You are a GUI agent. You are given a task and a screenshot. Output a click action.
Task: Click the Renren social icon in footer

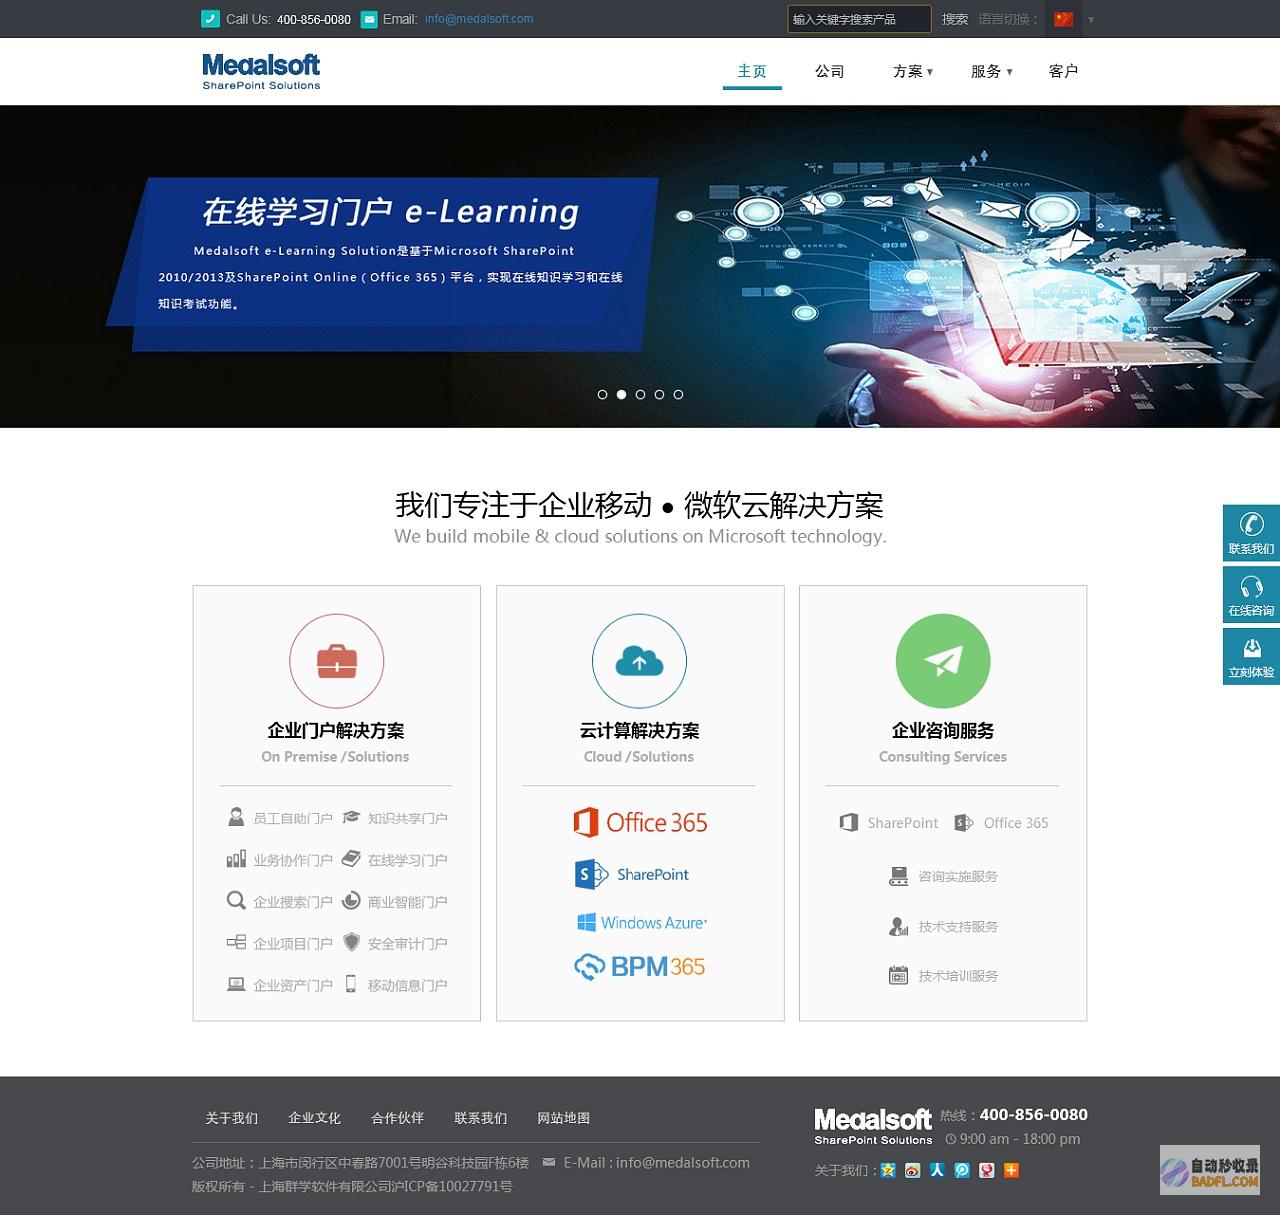click(937, 1170)
